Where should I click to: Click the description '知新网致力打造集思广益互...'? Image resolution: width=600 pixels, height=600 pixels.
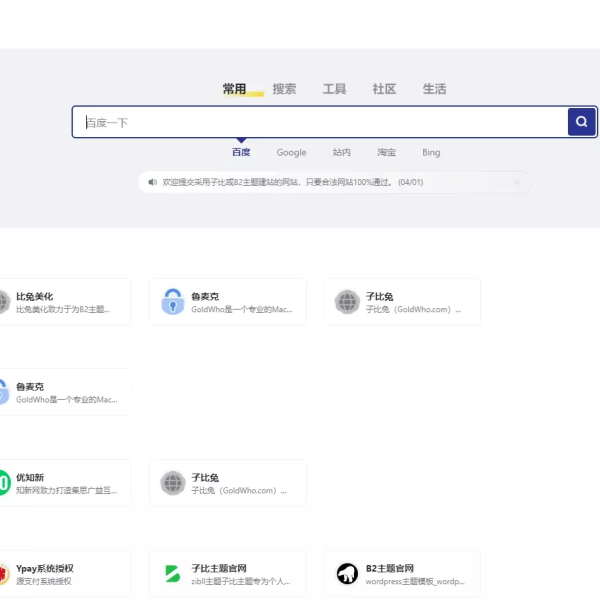click(67, 491)
